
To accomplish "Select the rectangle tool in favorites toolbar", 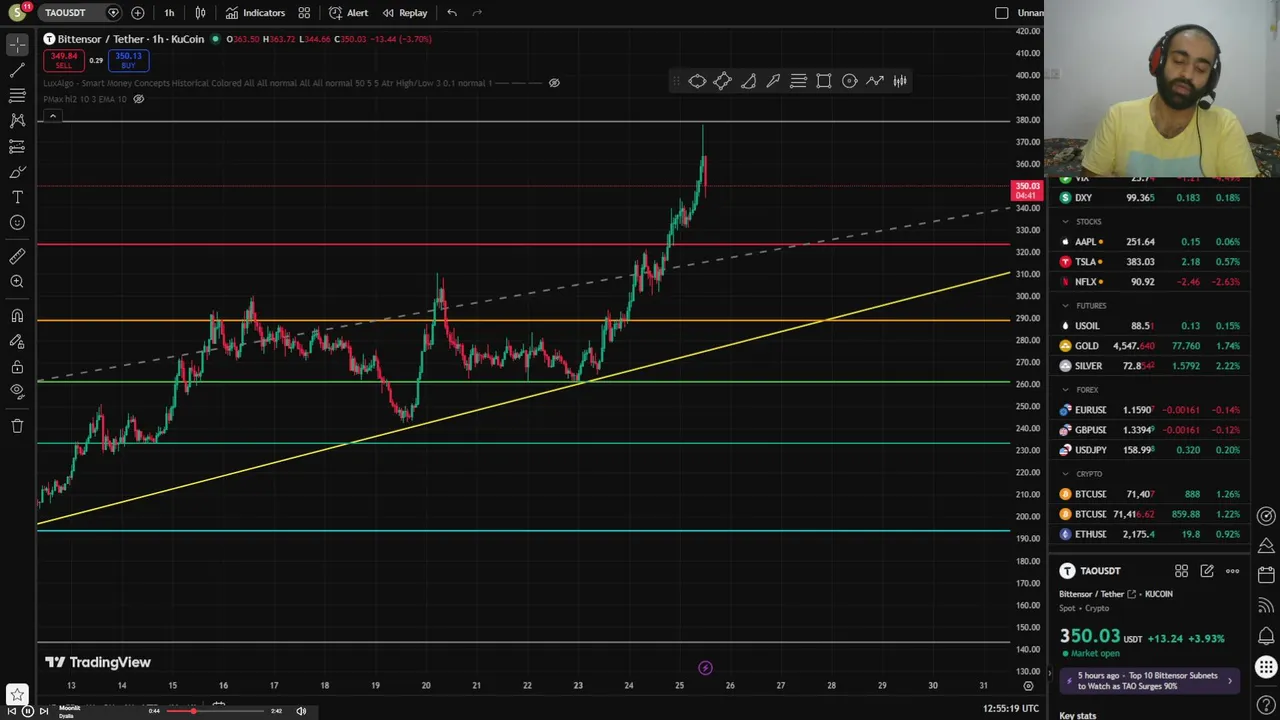I will 824,81.
